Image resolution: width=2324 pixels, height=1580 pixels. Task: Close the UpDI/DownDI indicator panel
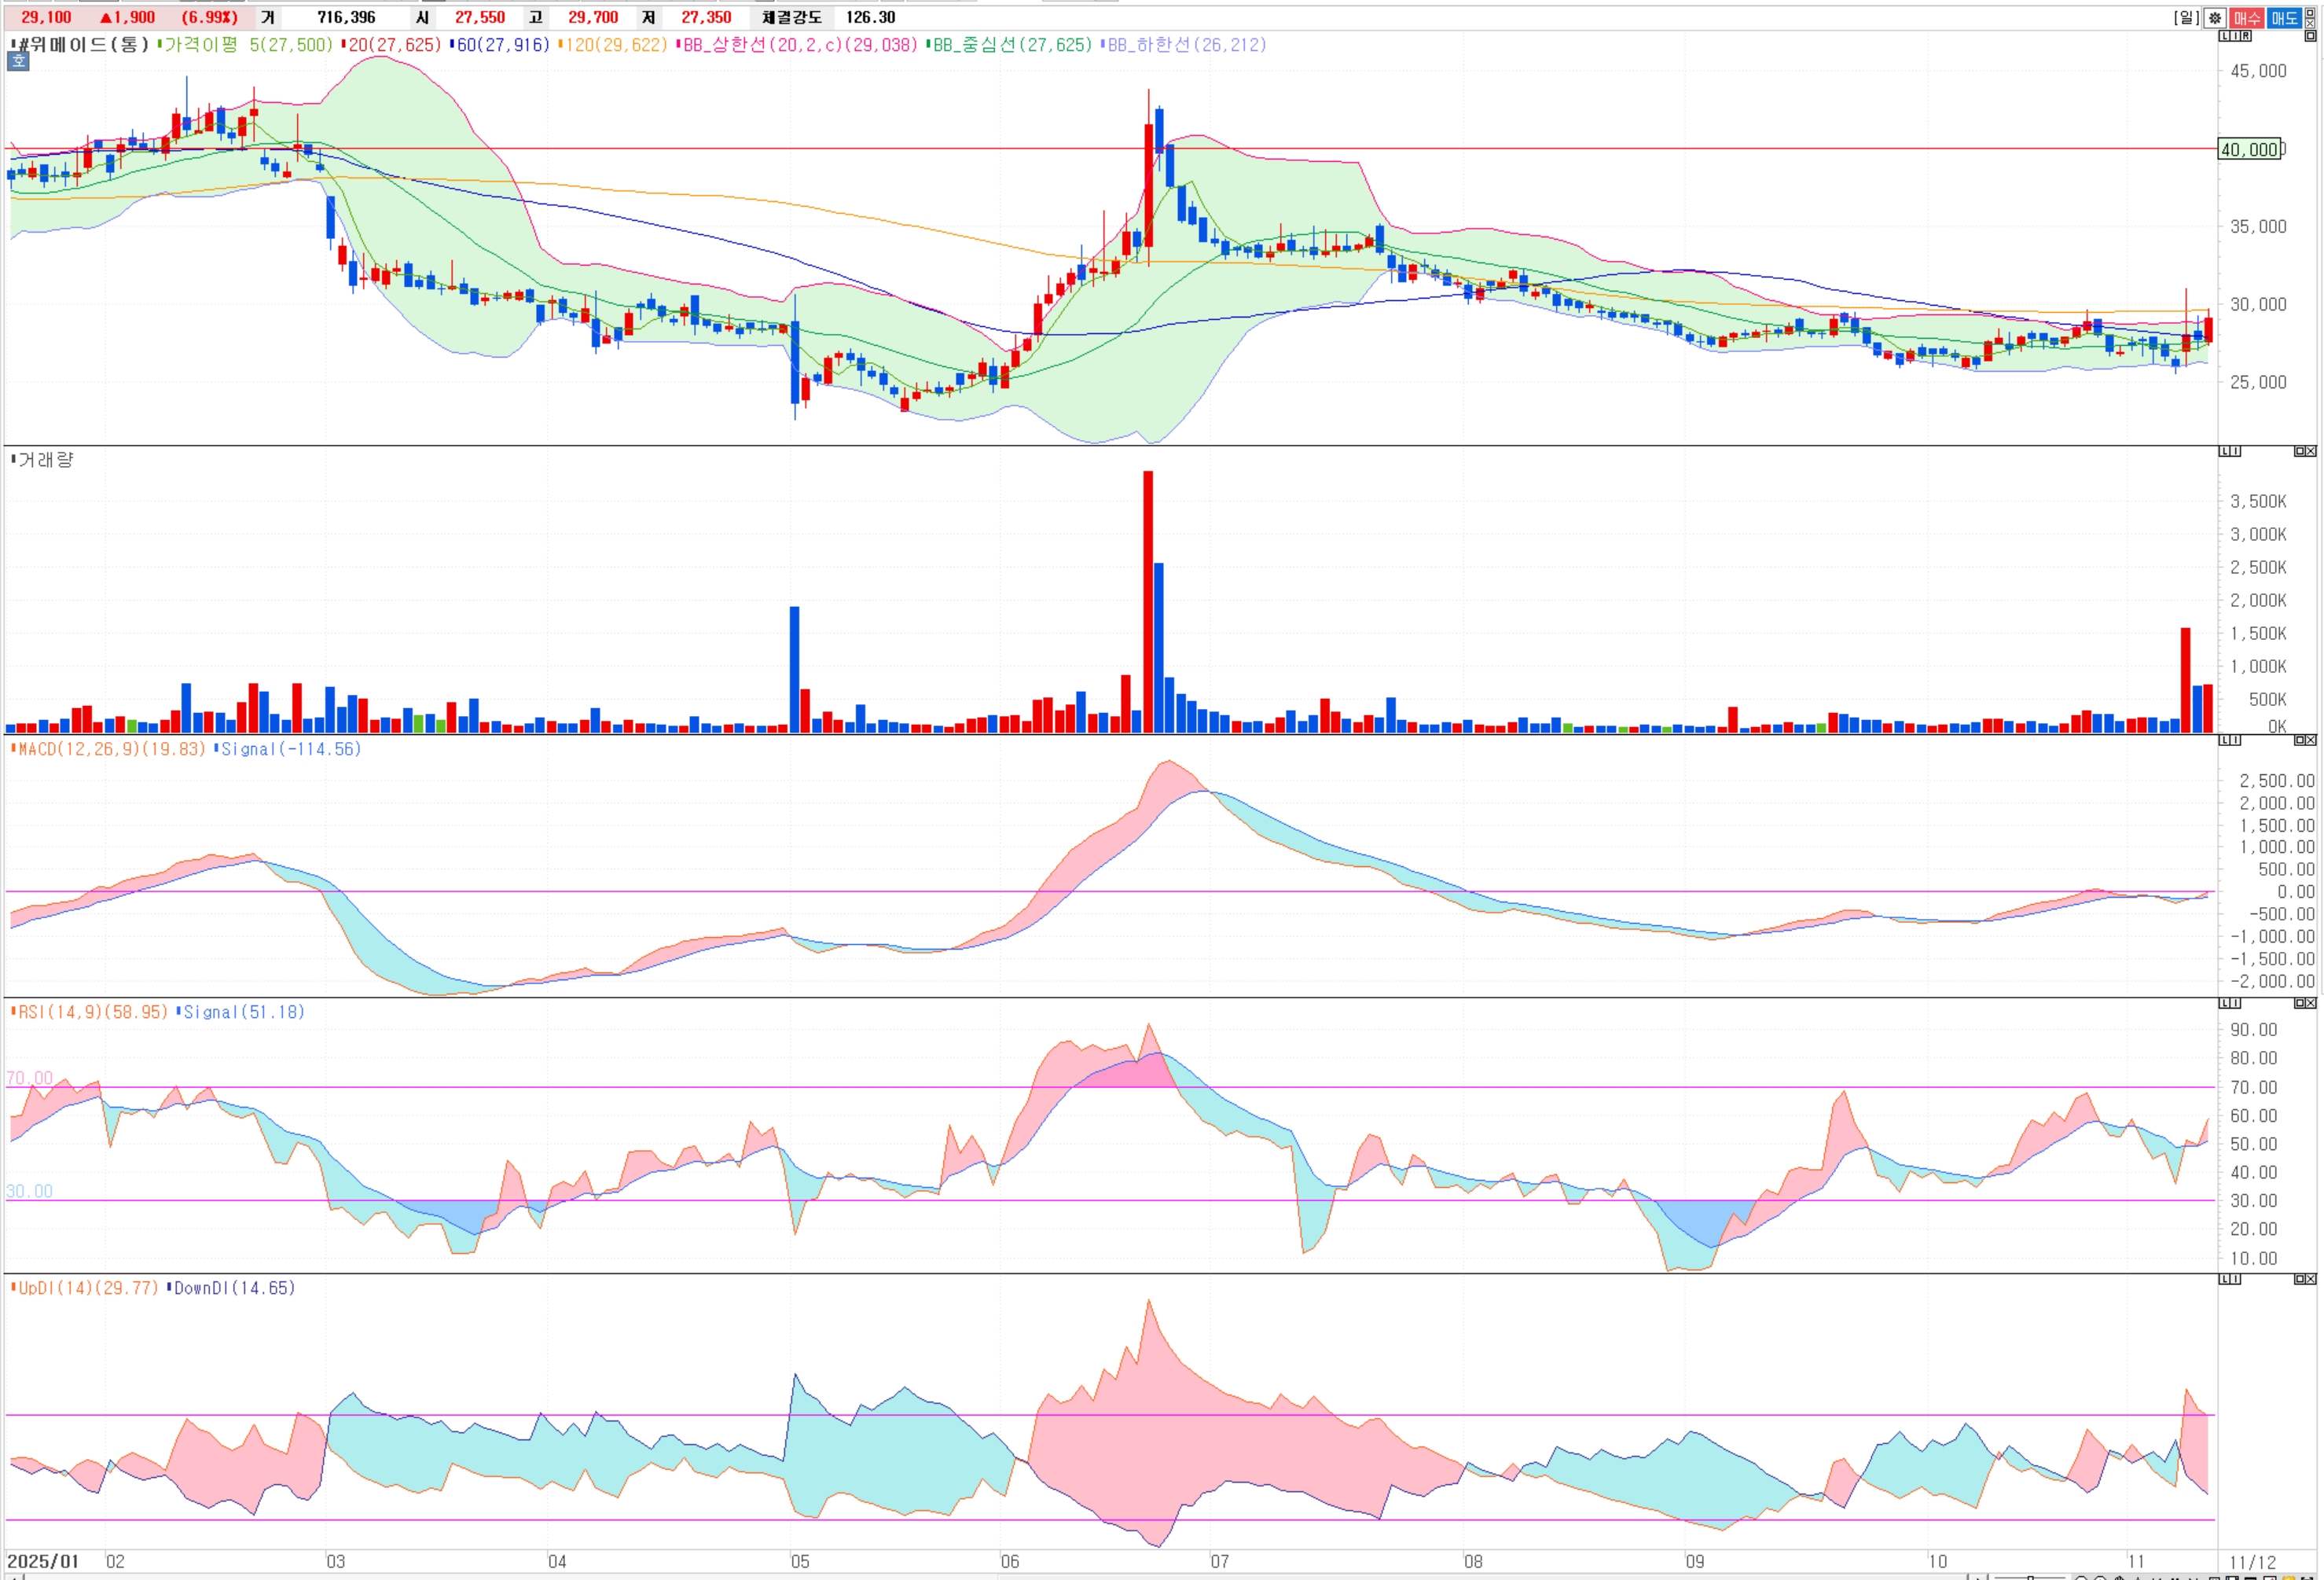(2311, 1279)
